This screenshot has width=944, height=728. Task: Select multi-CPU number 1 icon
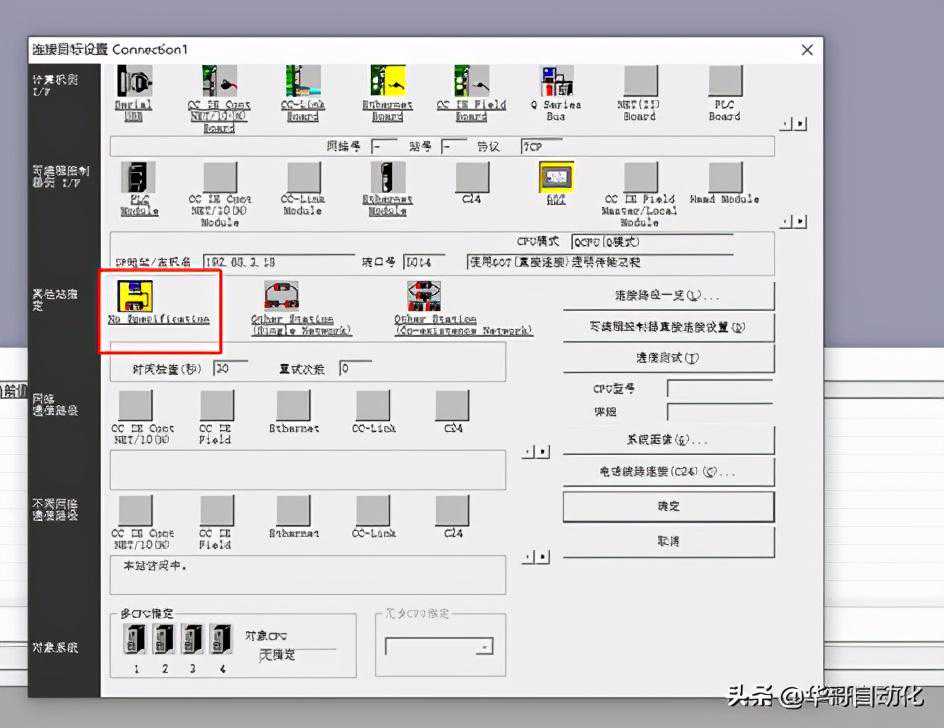tap(135, 638)
